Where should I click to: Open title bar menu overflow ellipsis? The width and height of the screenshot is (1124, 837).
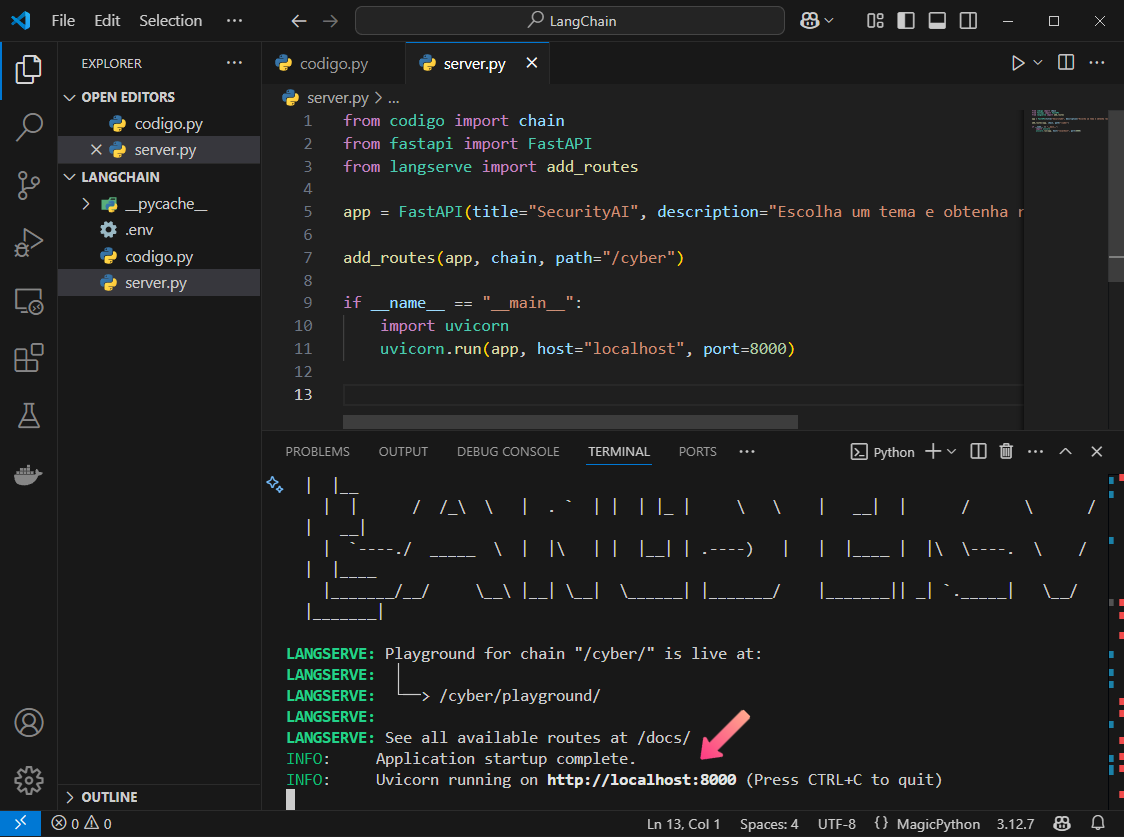[x=234, y=21]
